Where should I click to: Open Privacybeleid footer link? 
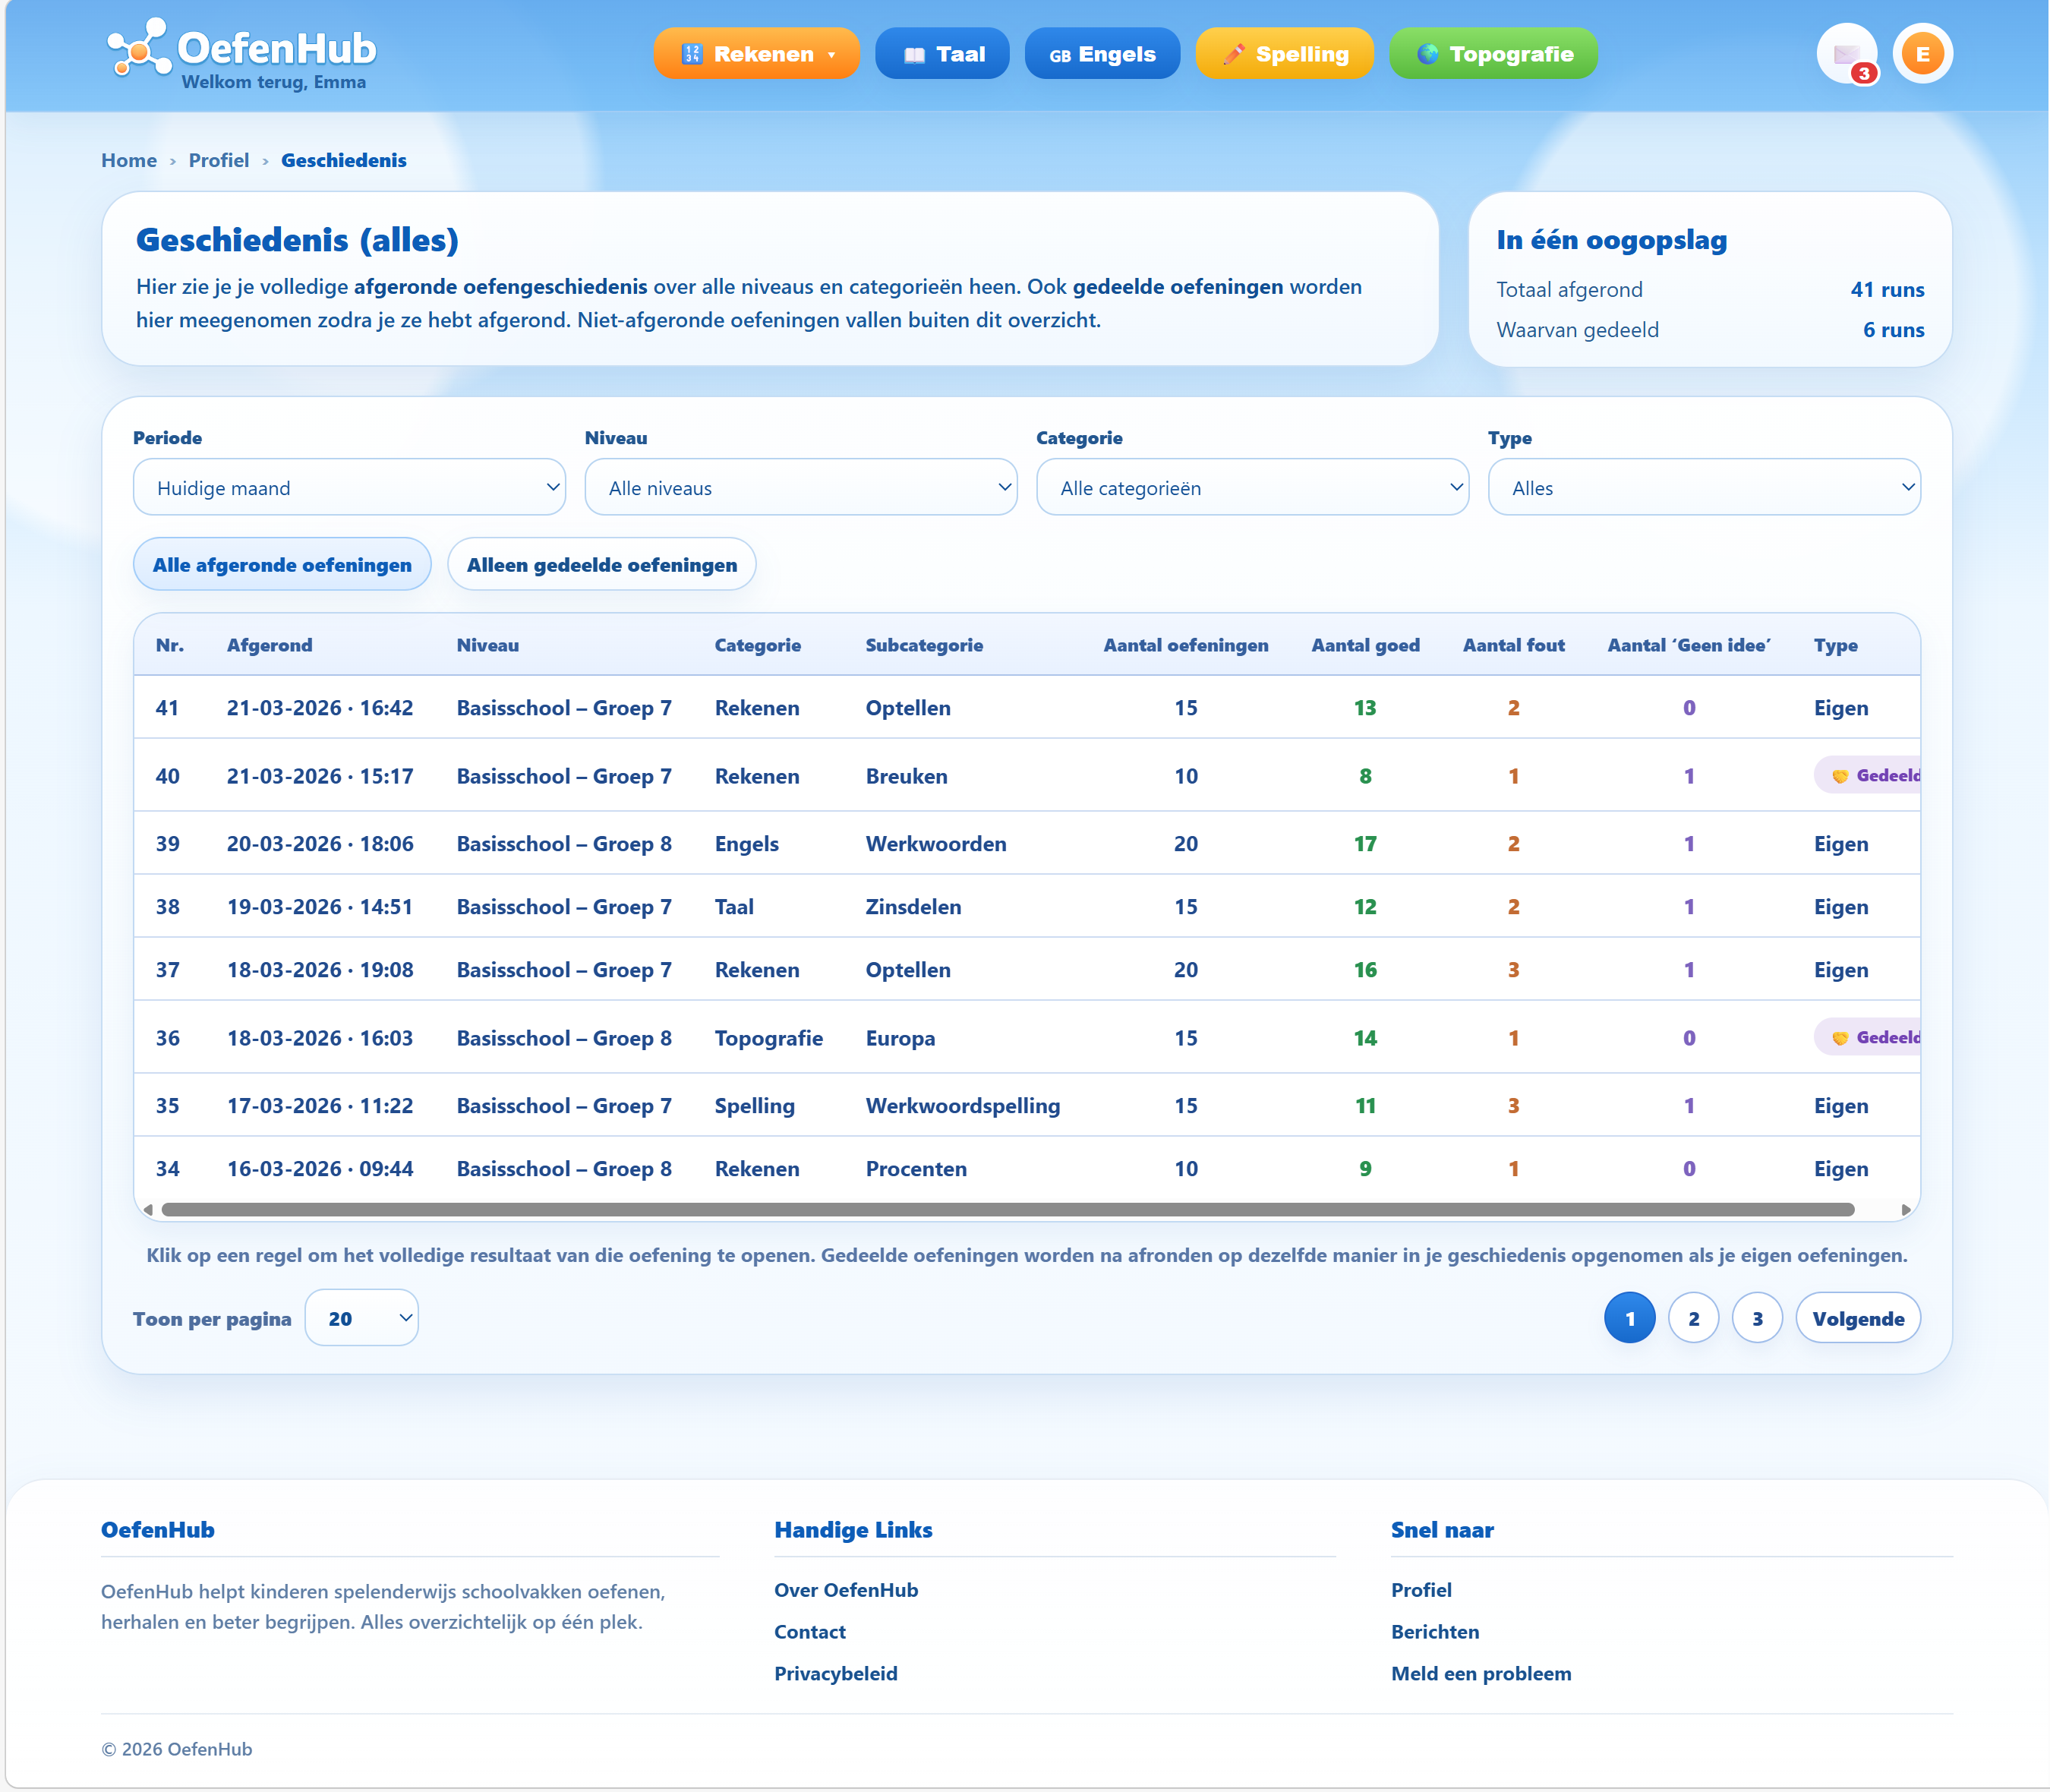(x=836, y=1674)
